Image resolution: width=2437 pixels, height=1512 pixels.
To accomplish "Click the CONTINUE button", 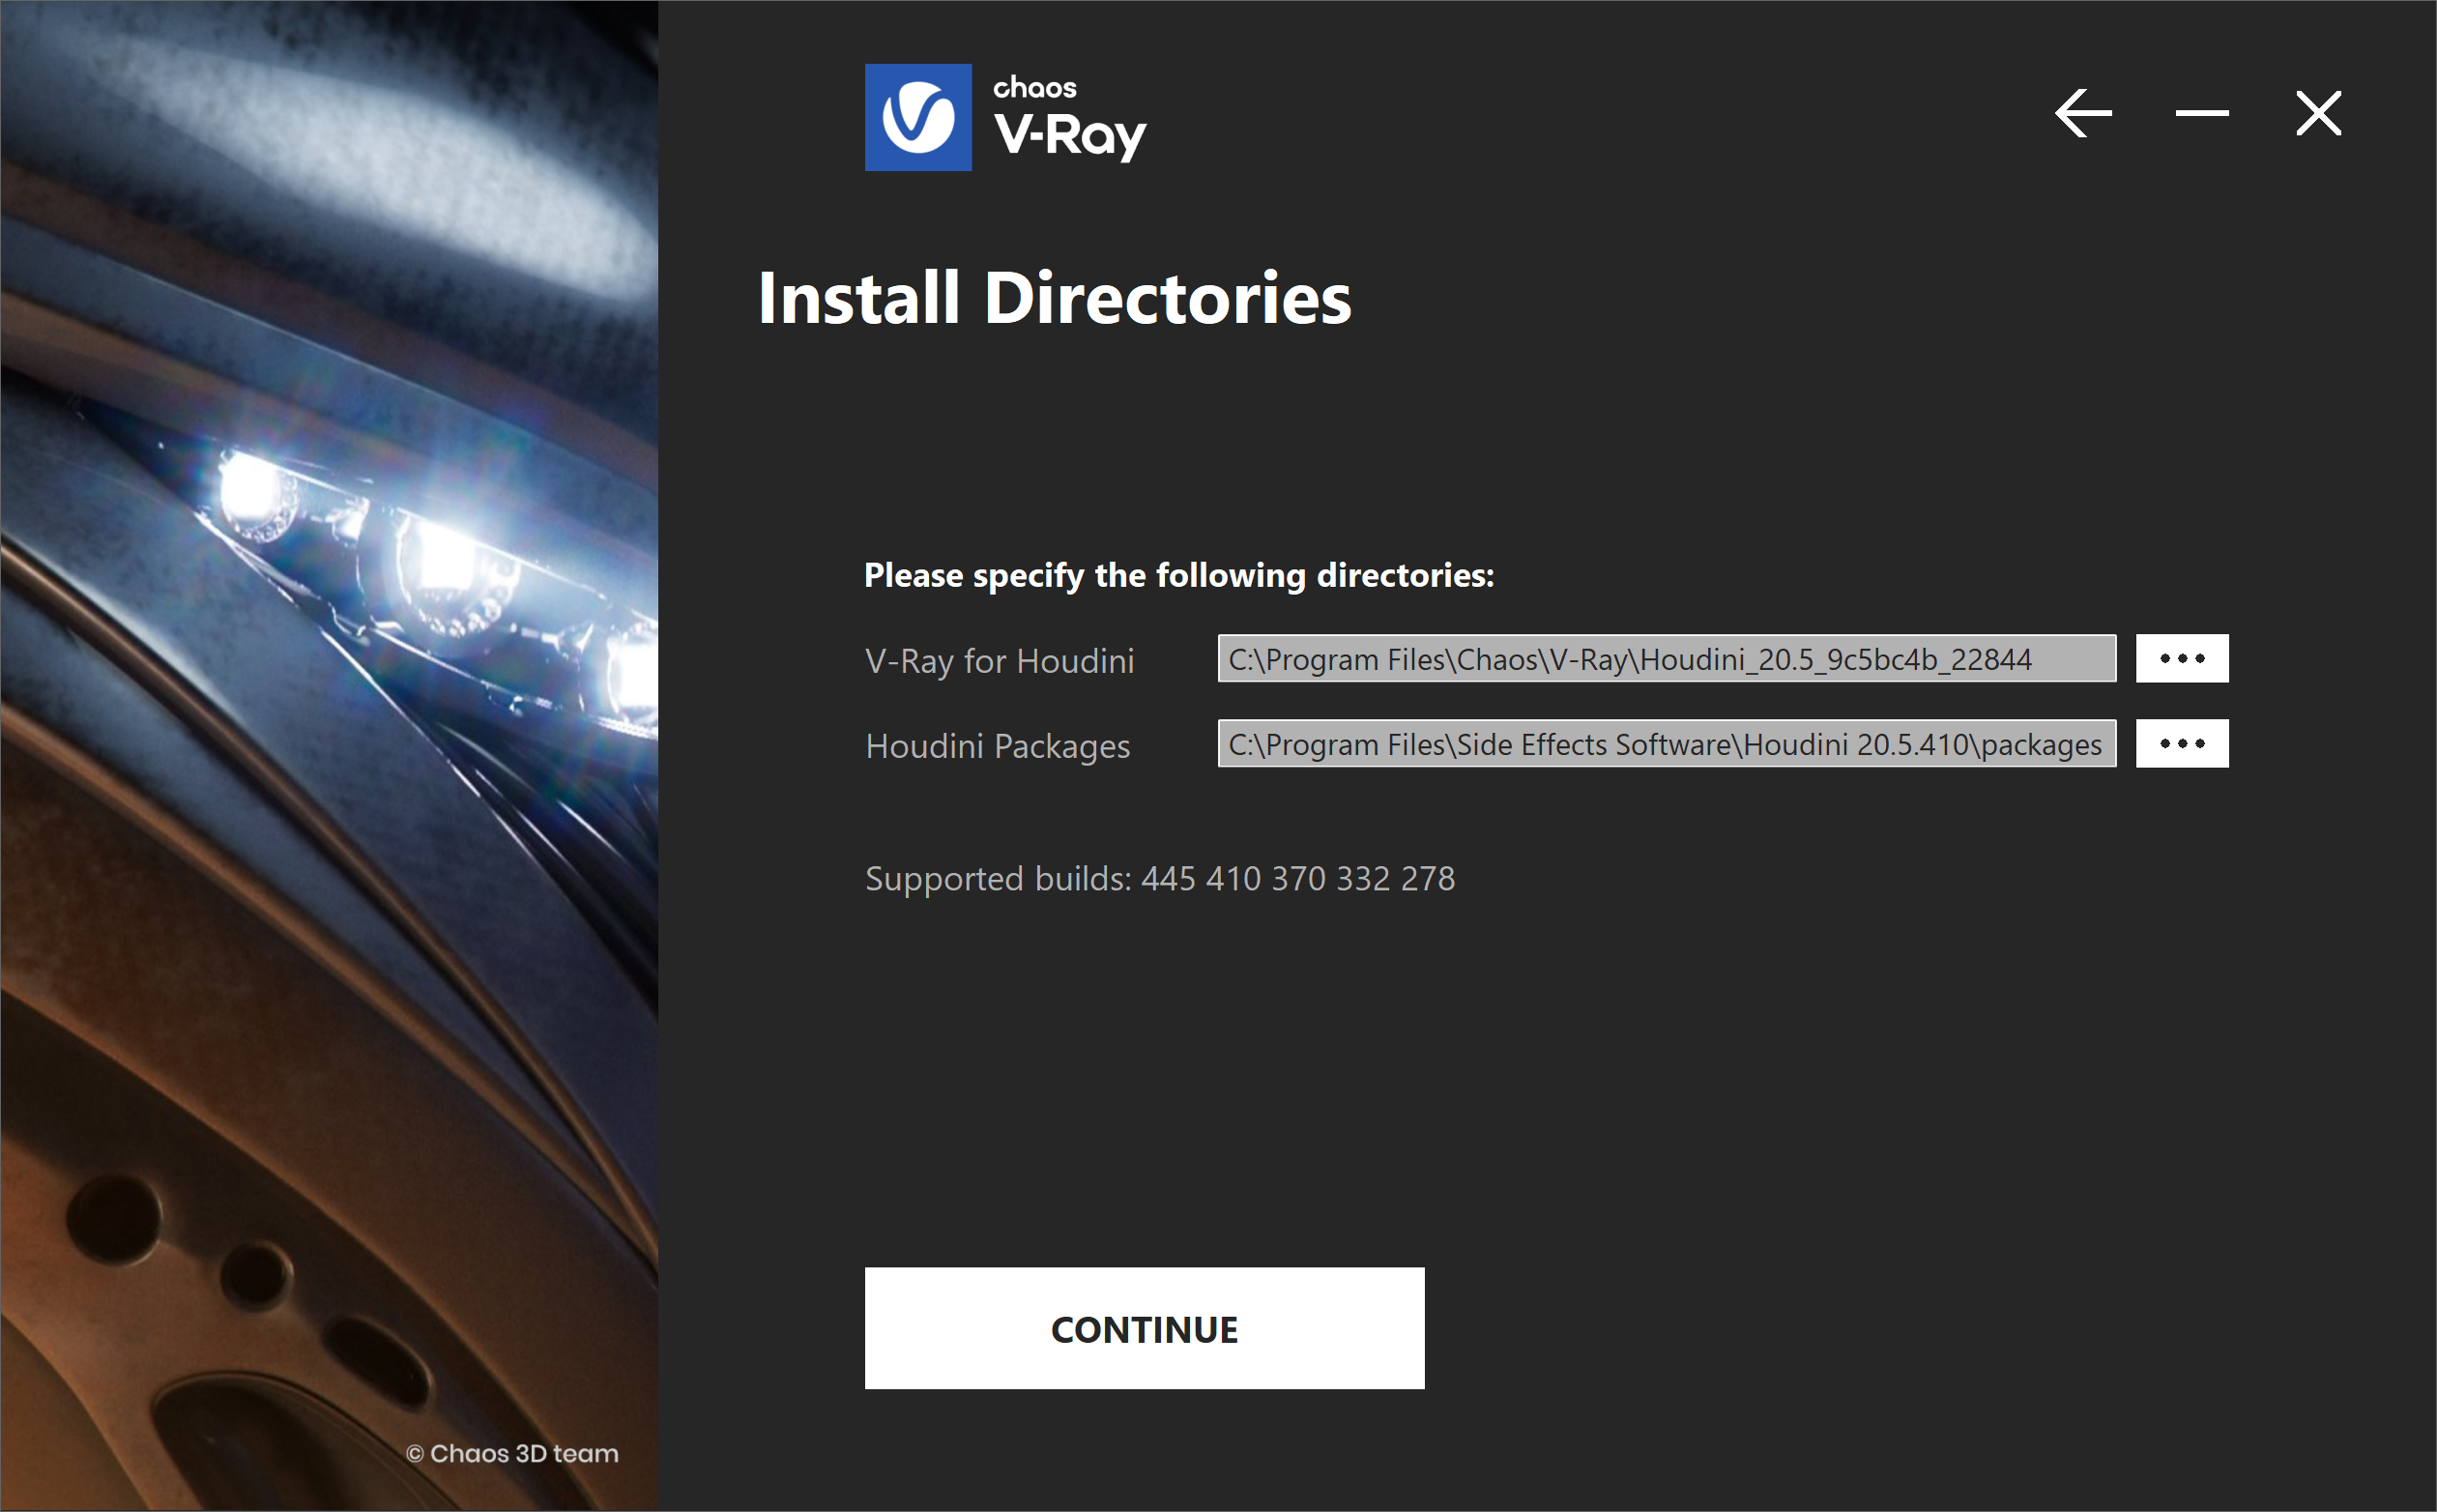I will coord(1144,1328).
